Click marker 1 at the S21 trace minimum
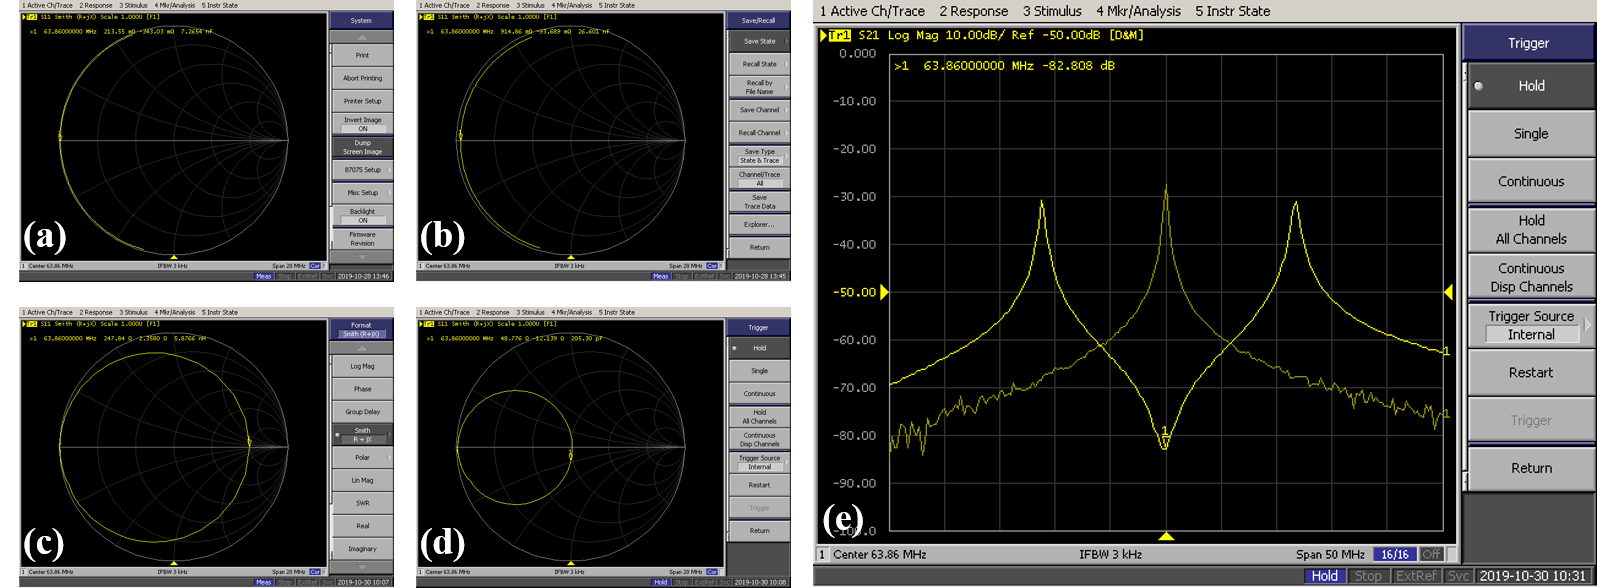 coord(1164,433)
